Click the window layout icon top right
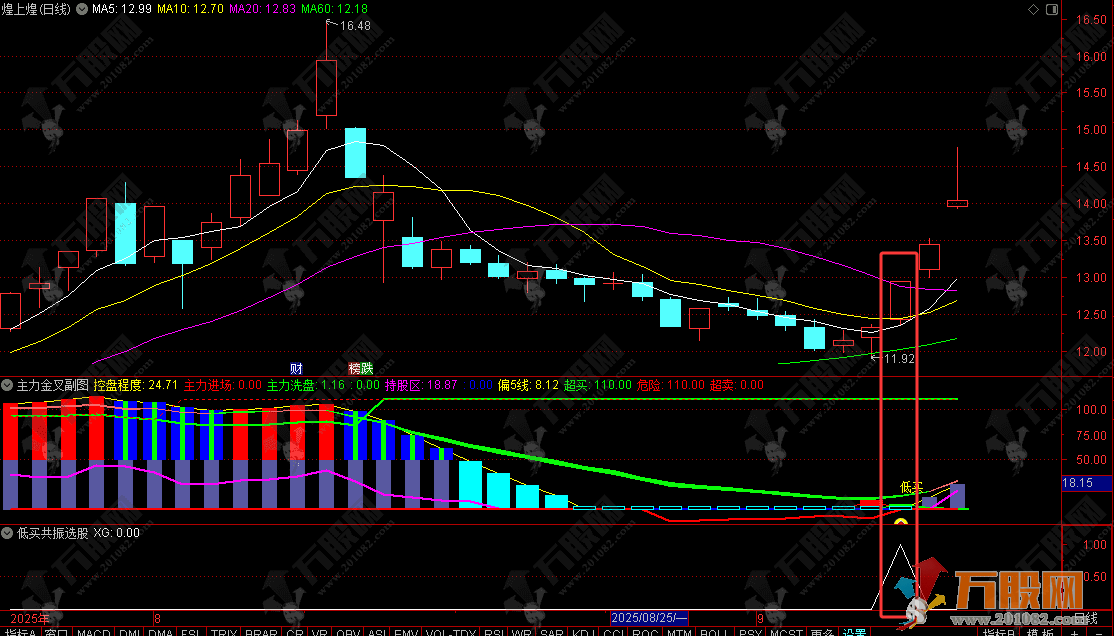This screenshot has width=1114, height=636. (1052, 9)
